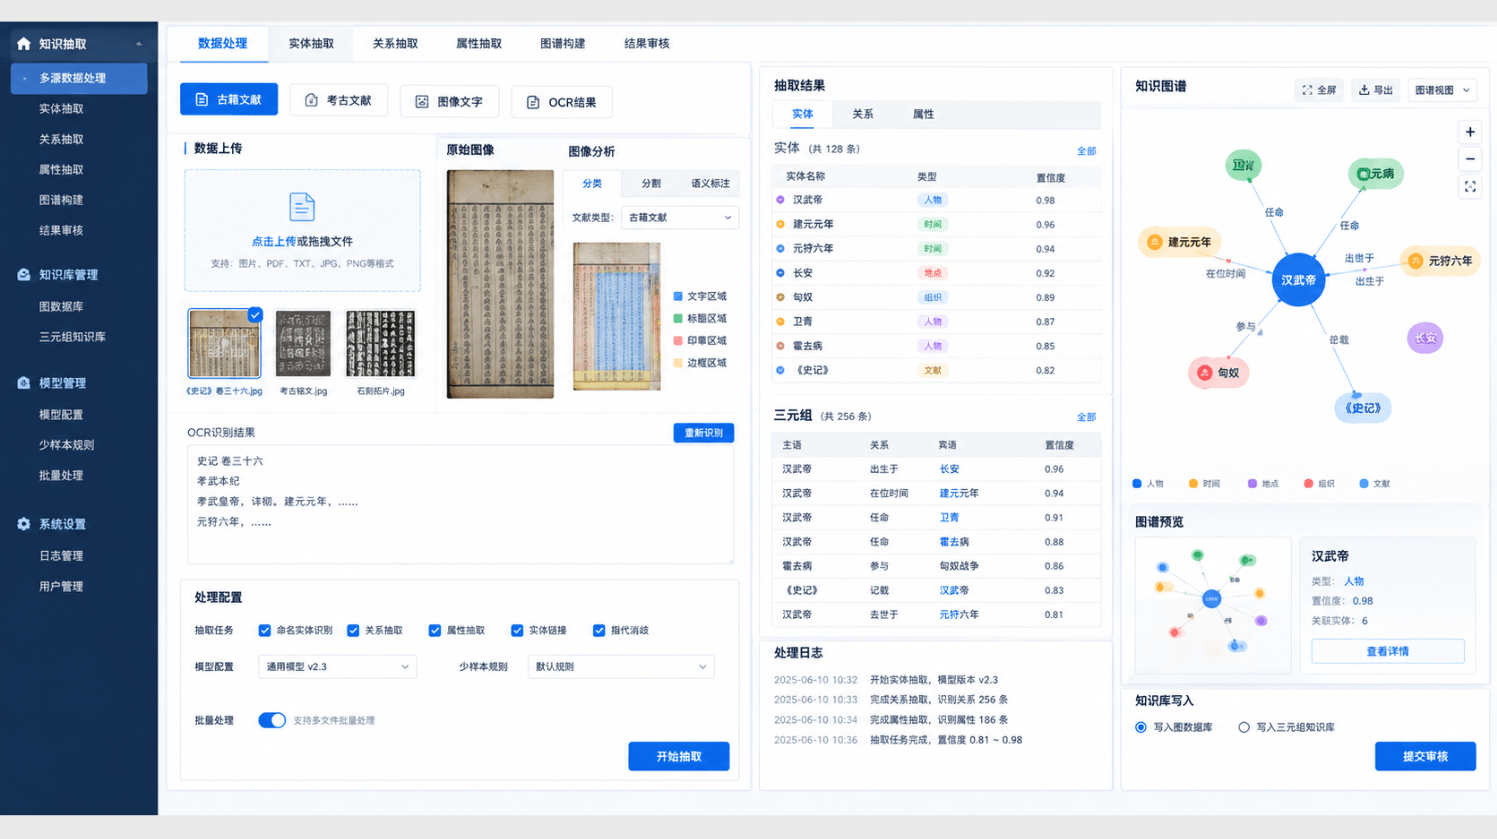Open the 图谱视图 dropdown

(x=1442, y=90)
